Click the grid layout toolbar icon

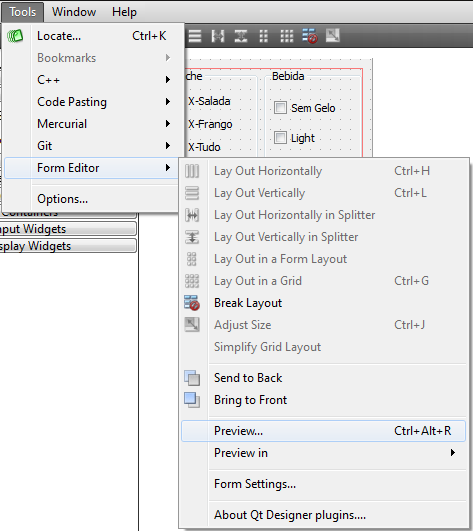tap(286, 36)
